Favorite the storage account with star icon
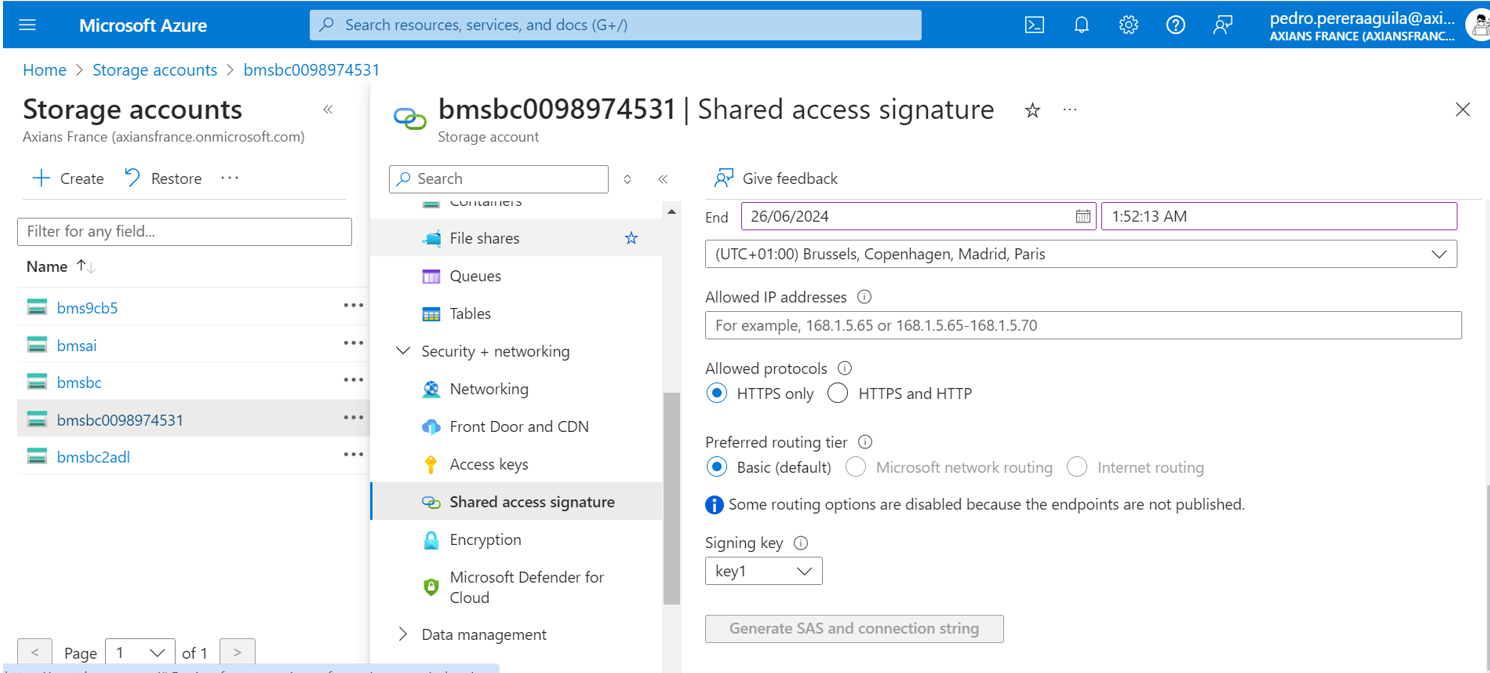Image resolution: width=1490 pixels, height=673 pixels. 1033,110
